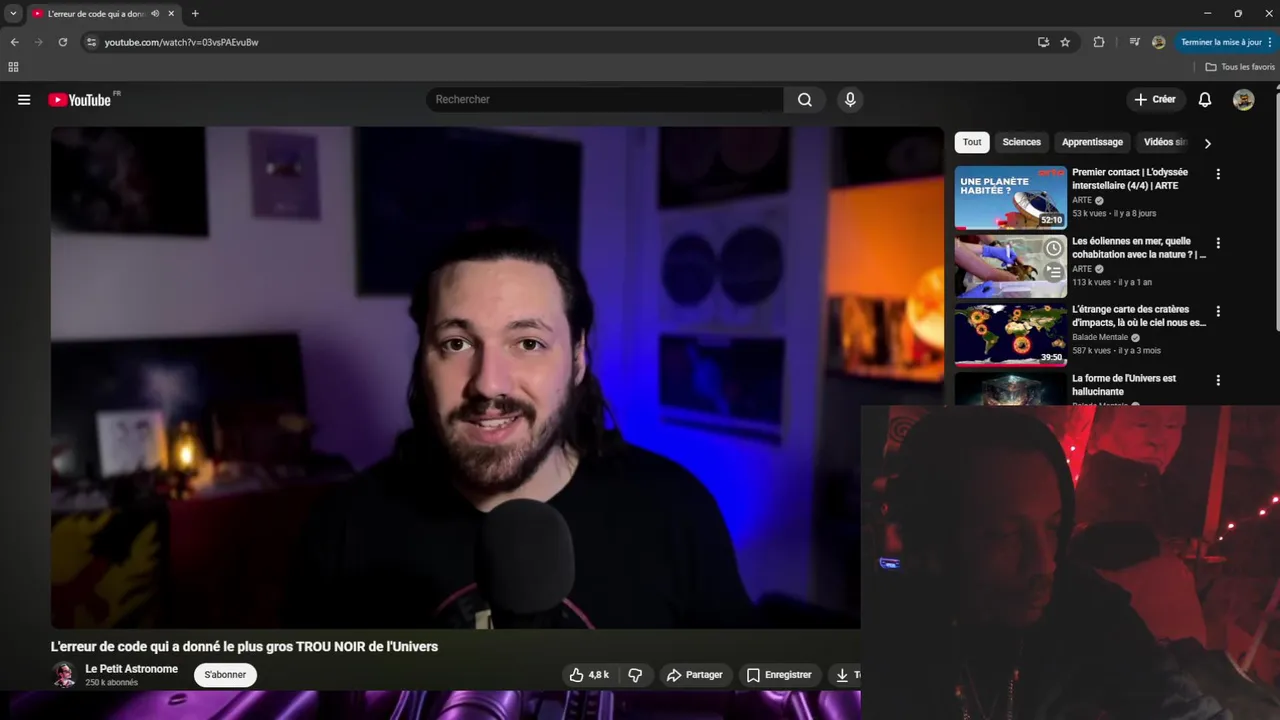Open La forme de l'Univers title
Viewport: 1280px width, 720px height.
(1124, 385)
